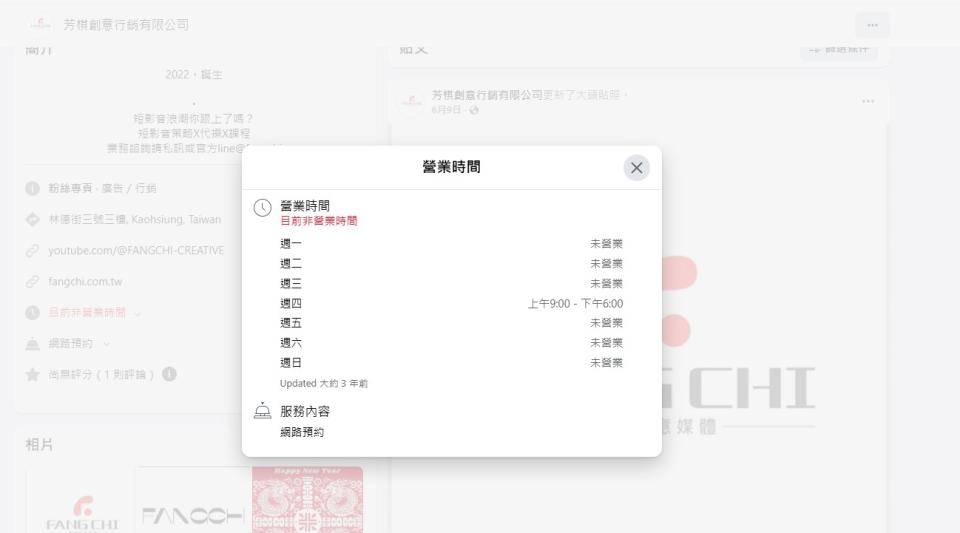Open the red Happy New Year photo thumbnail

[x=307, y=499]
